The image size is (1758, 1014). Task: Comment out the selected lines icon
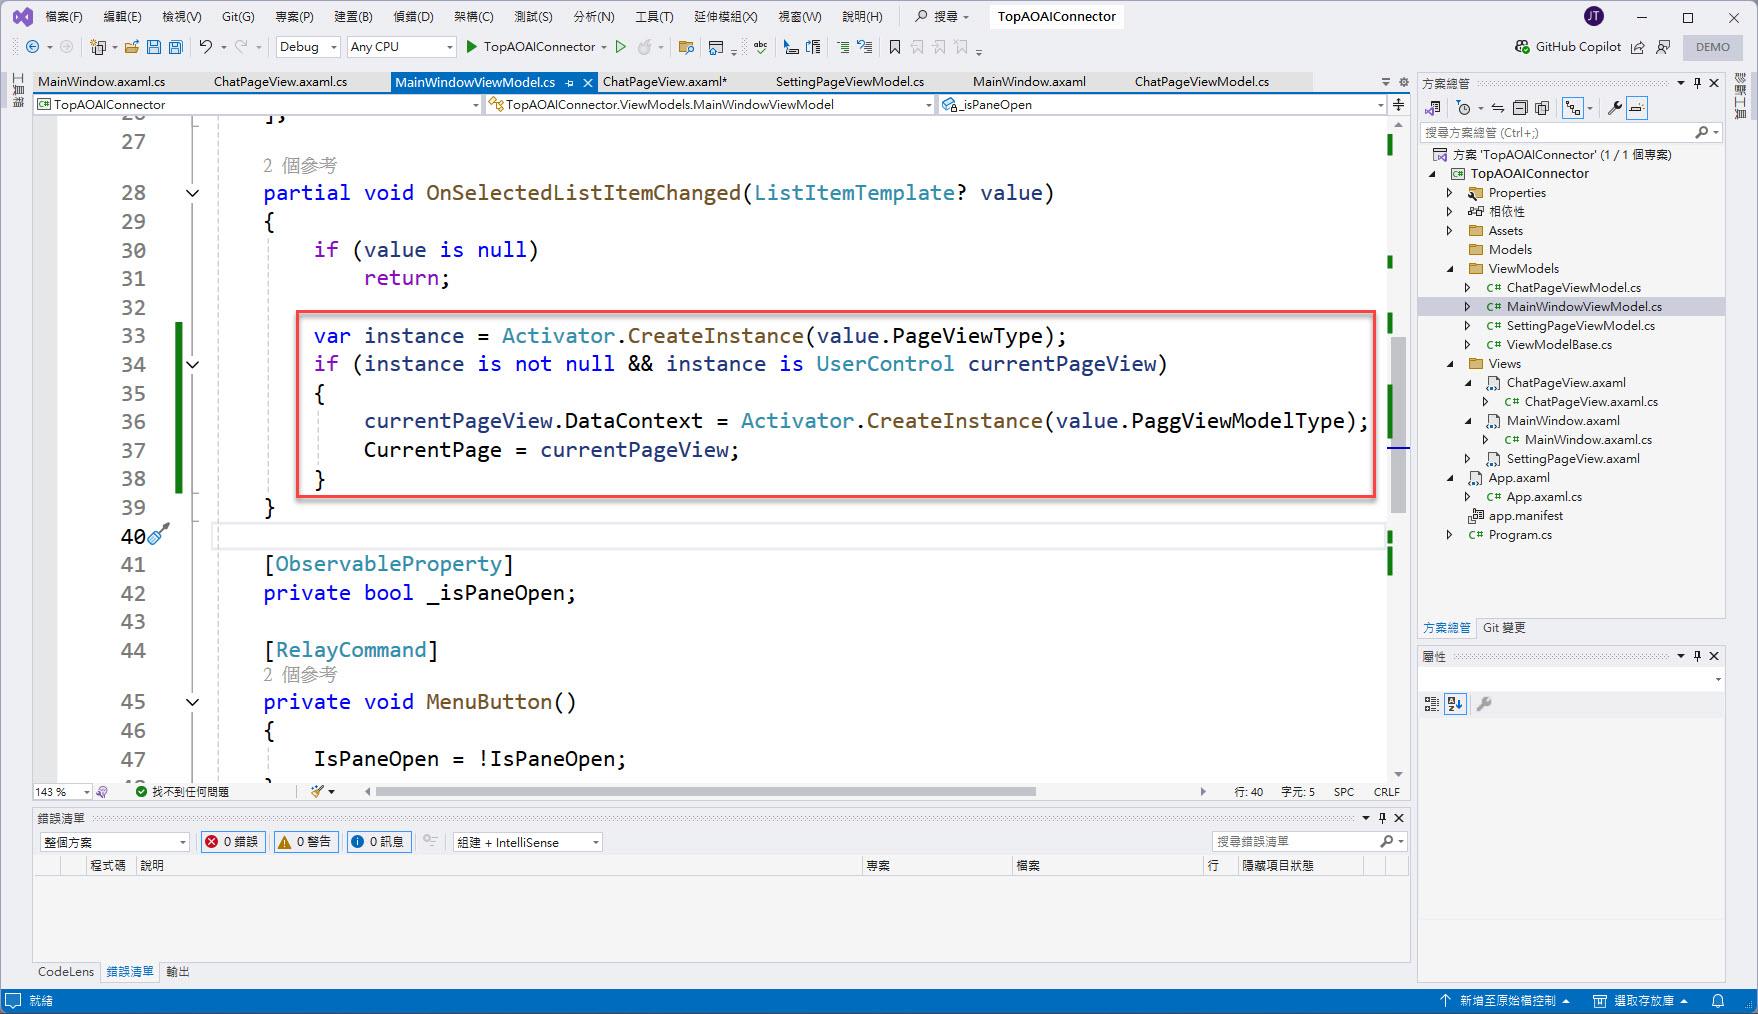coord(843,47)
